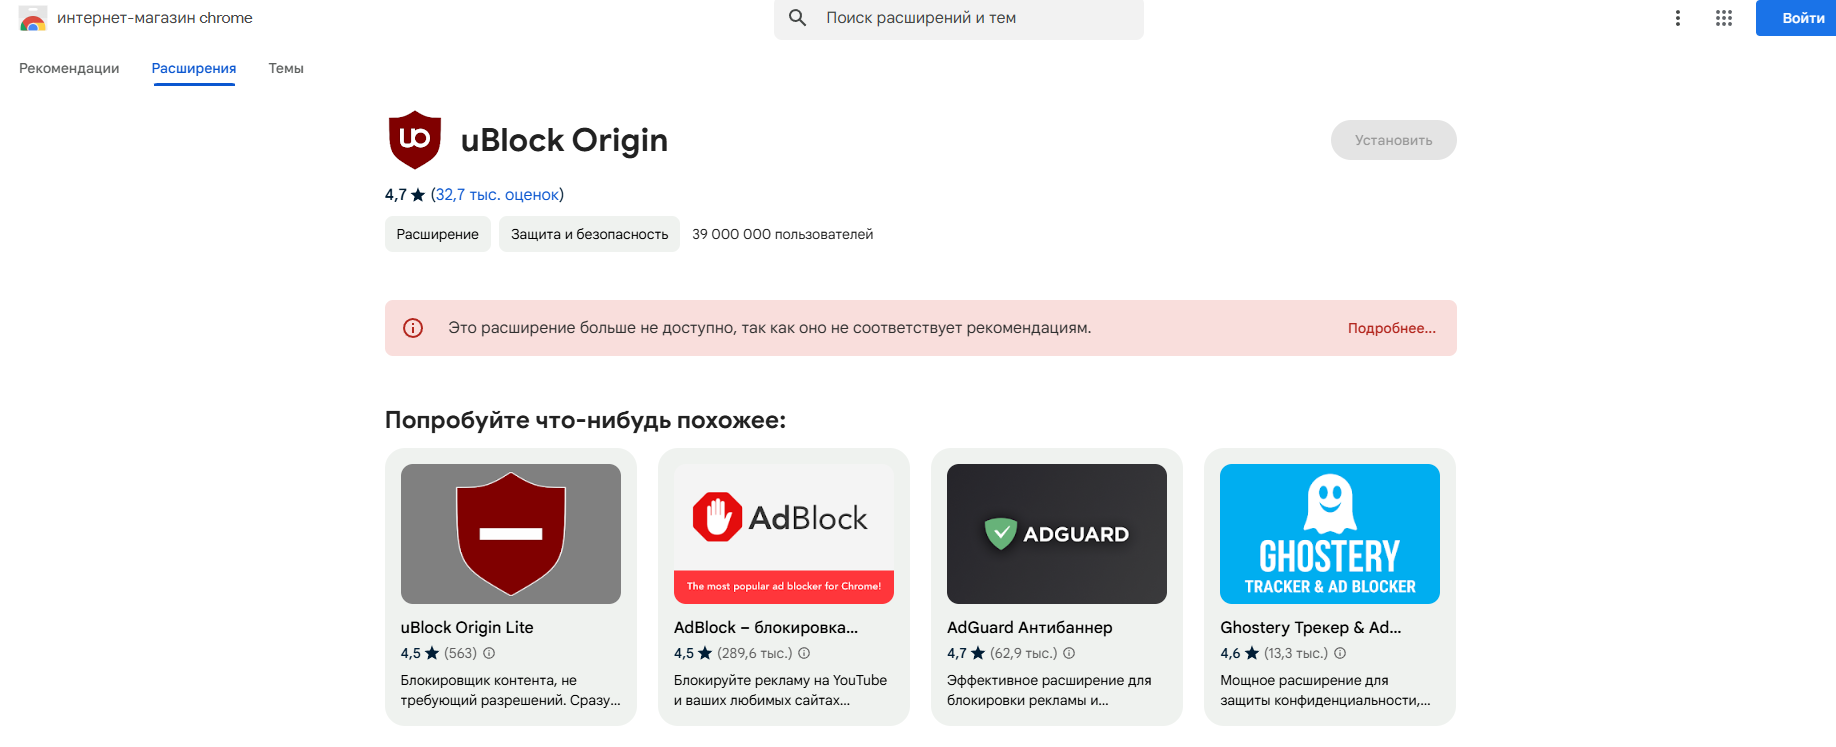Click the disabled Установить button
Screen dimensions: 1836x747
(1393, 140)
